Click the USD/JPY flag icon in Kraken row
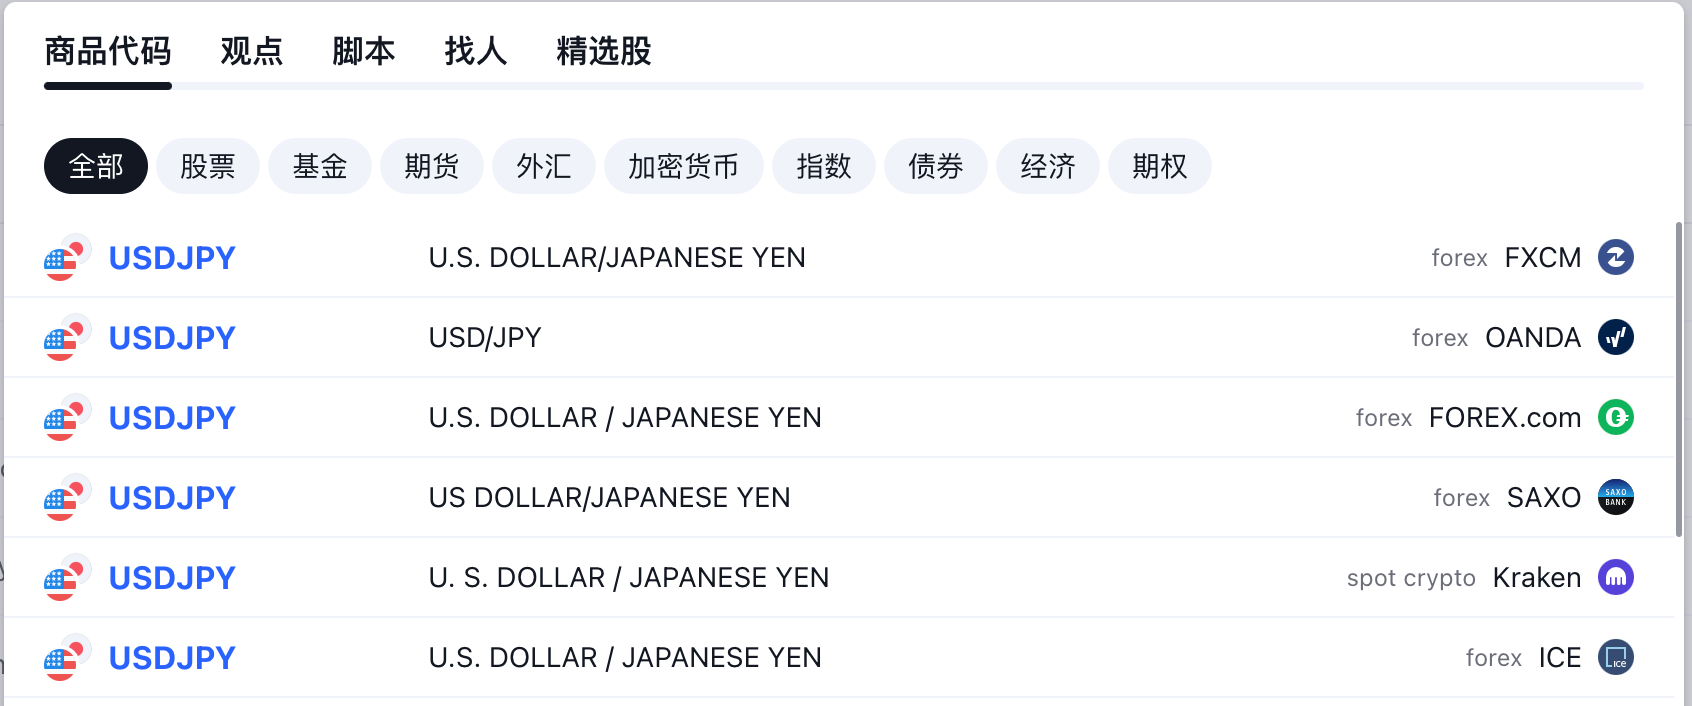The height and width of the screenshot is (706, 1692). click(x=68, y=577)
